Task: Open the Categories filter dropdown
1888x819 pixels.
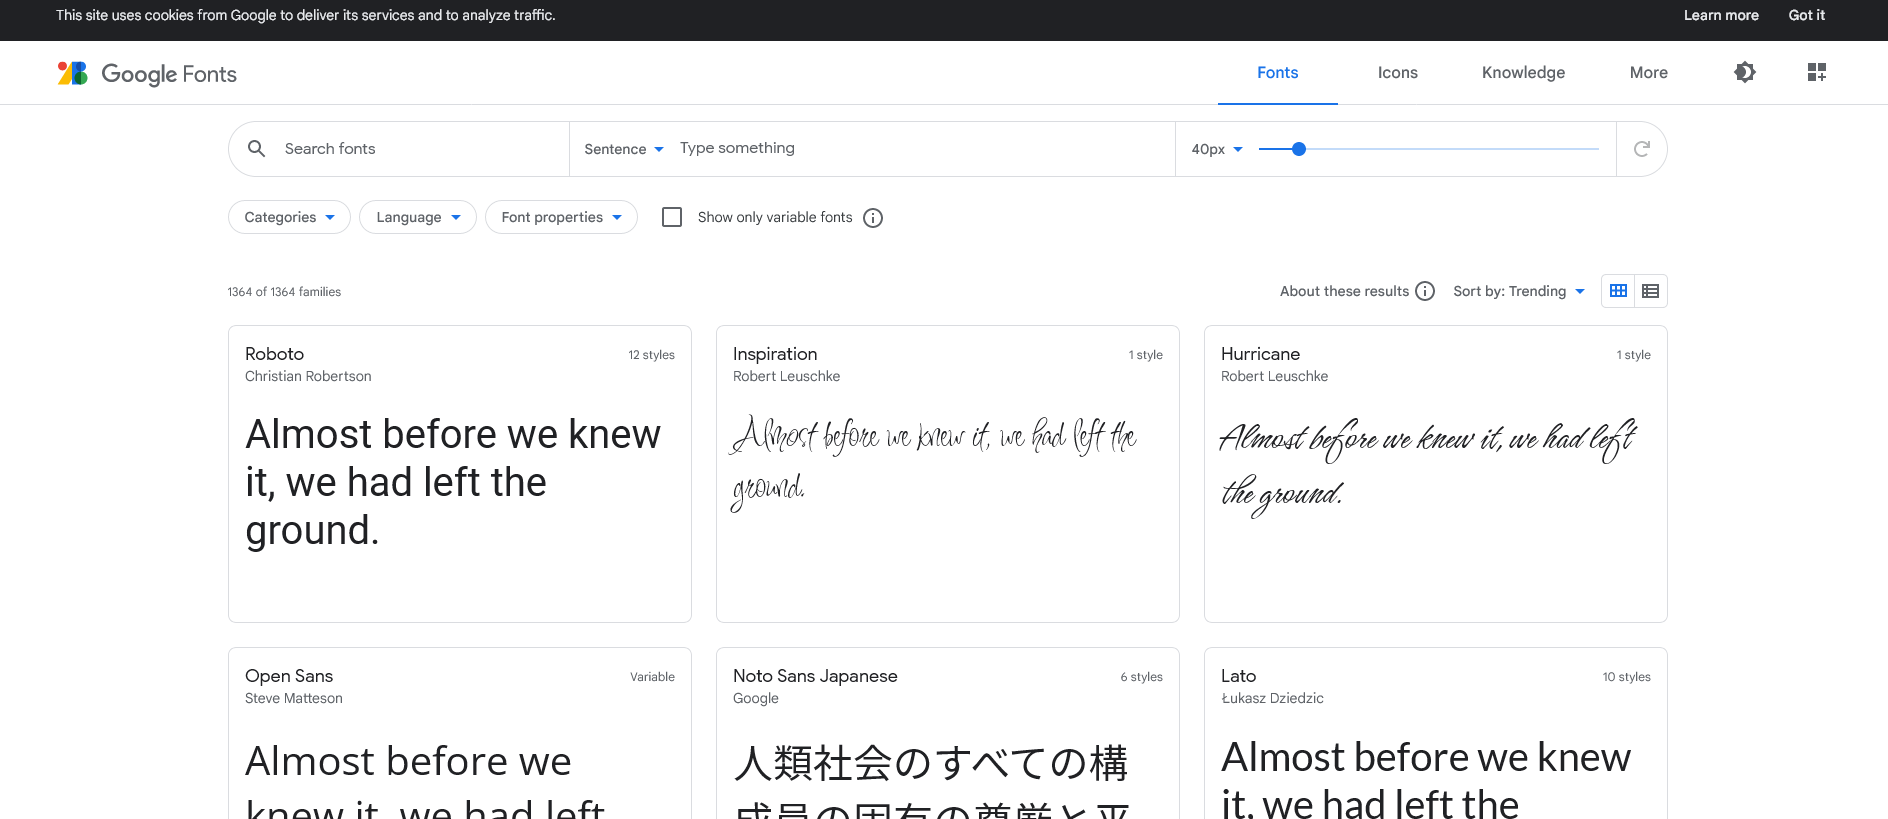Action: [289, 217]
